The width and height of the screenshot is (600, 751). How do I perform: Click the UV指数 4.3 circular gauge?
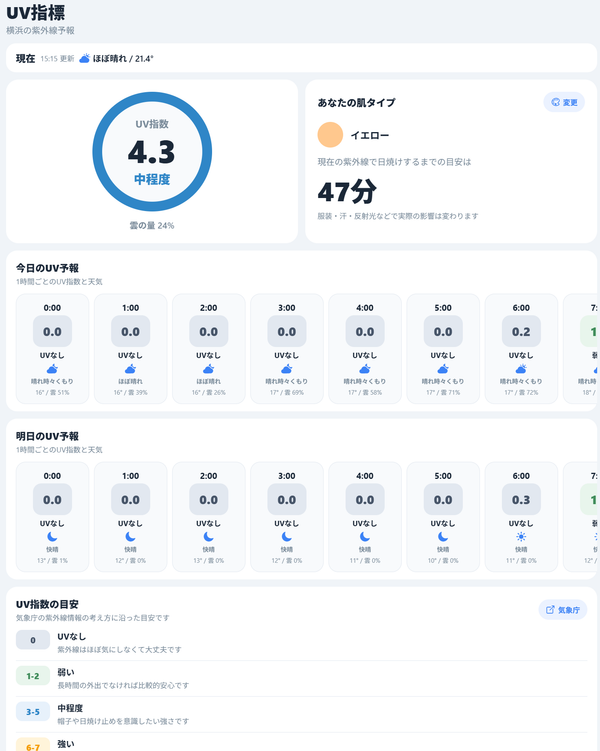tap(152, 152)
